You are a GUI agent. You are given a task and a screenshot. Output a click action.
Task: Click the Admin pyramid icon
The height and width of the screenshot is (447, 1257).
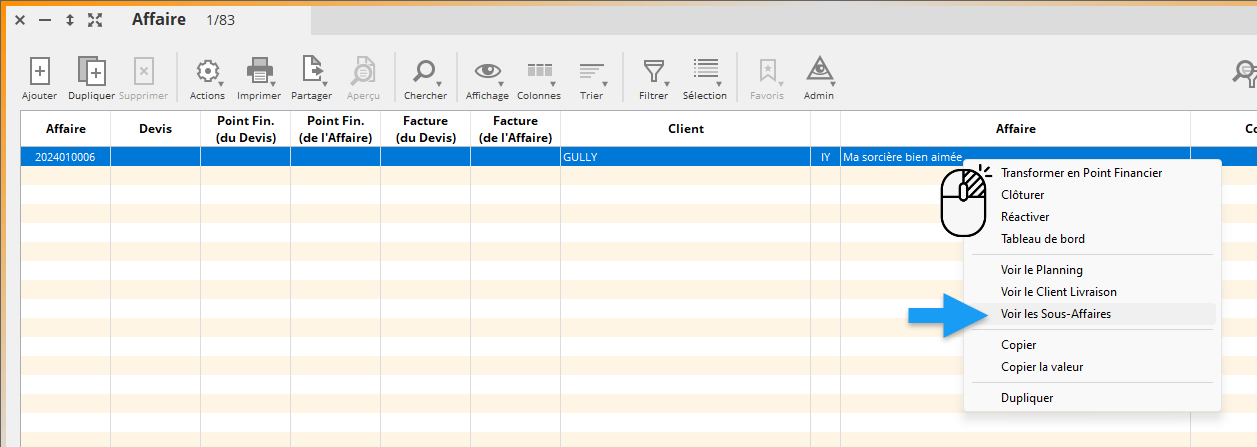(819, 72)
